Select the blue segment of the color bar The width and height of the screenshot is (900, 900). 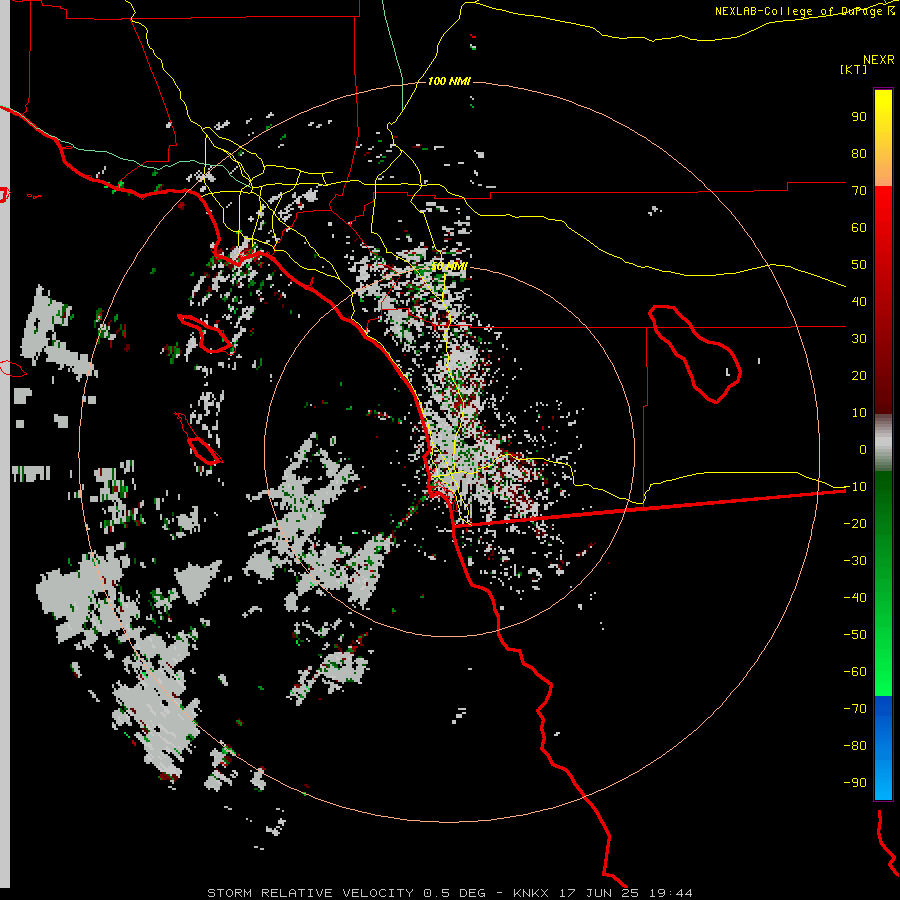(883, 748)
